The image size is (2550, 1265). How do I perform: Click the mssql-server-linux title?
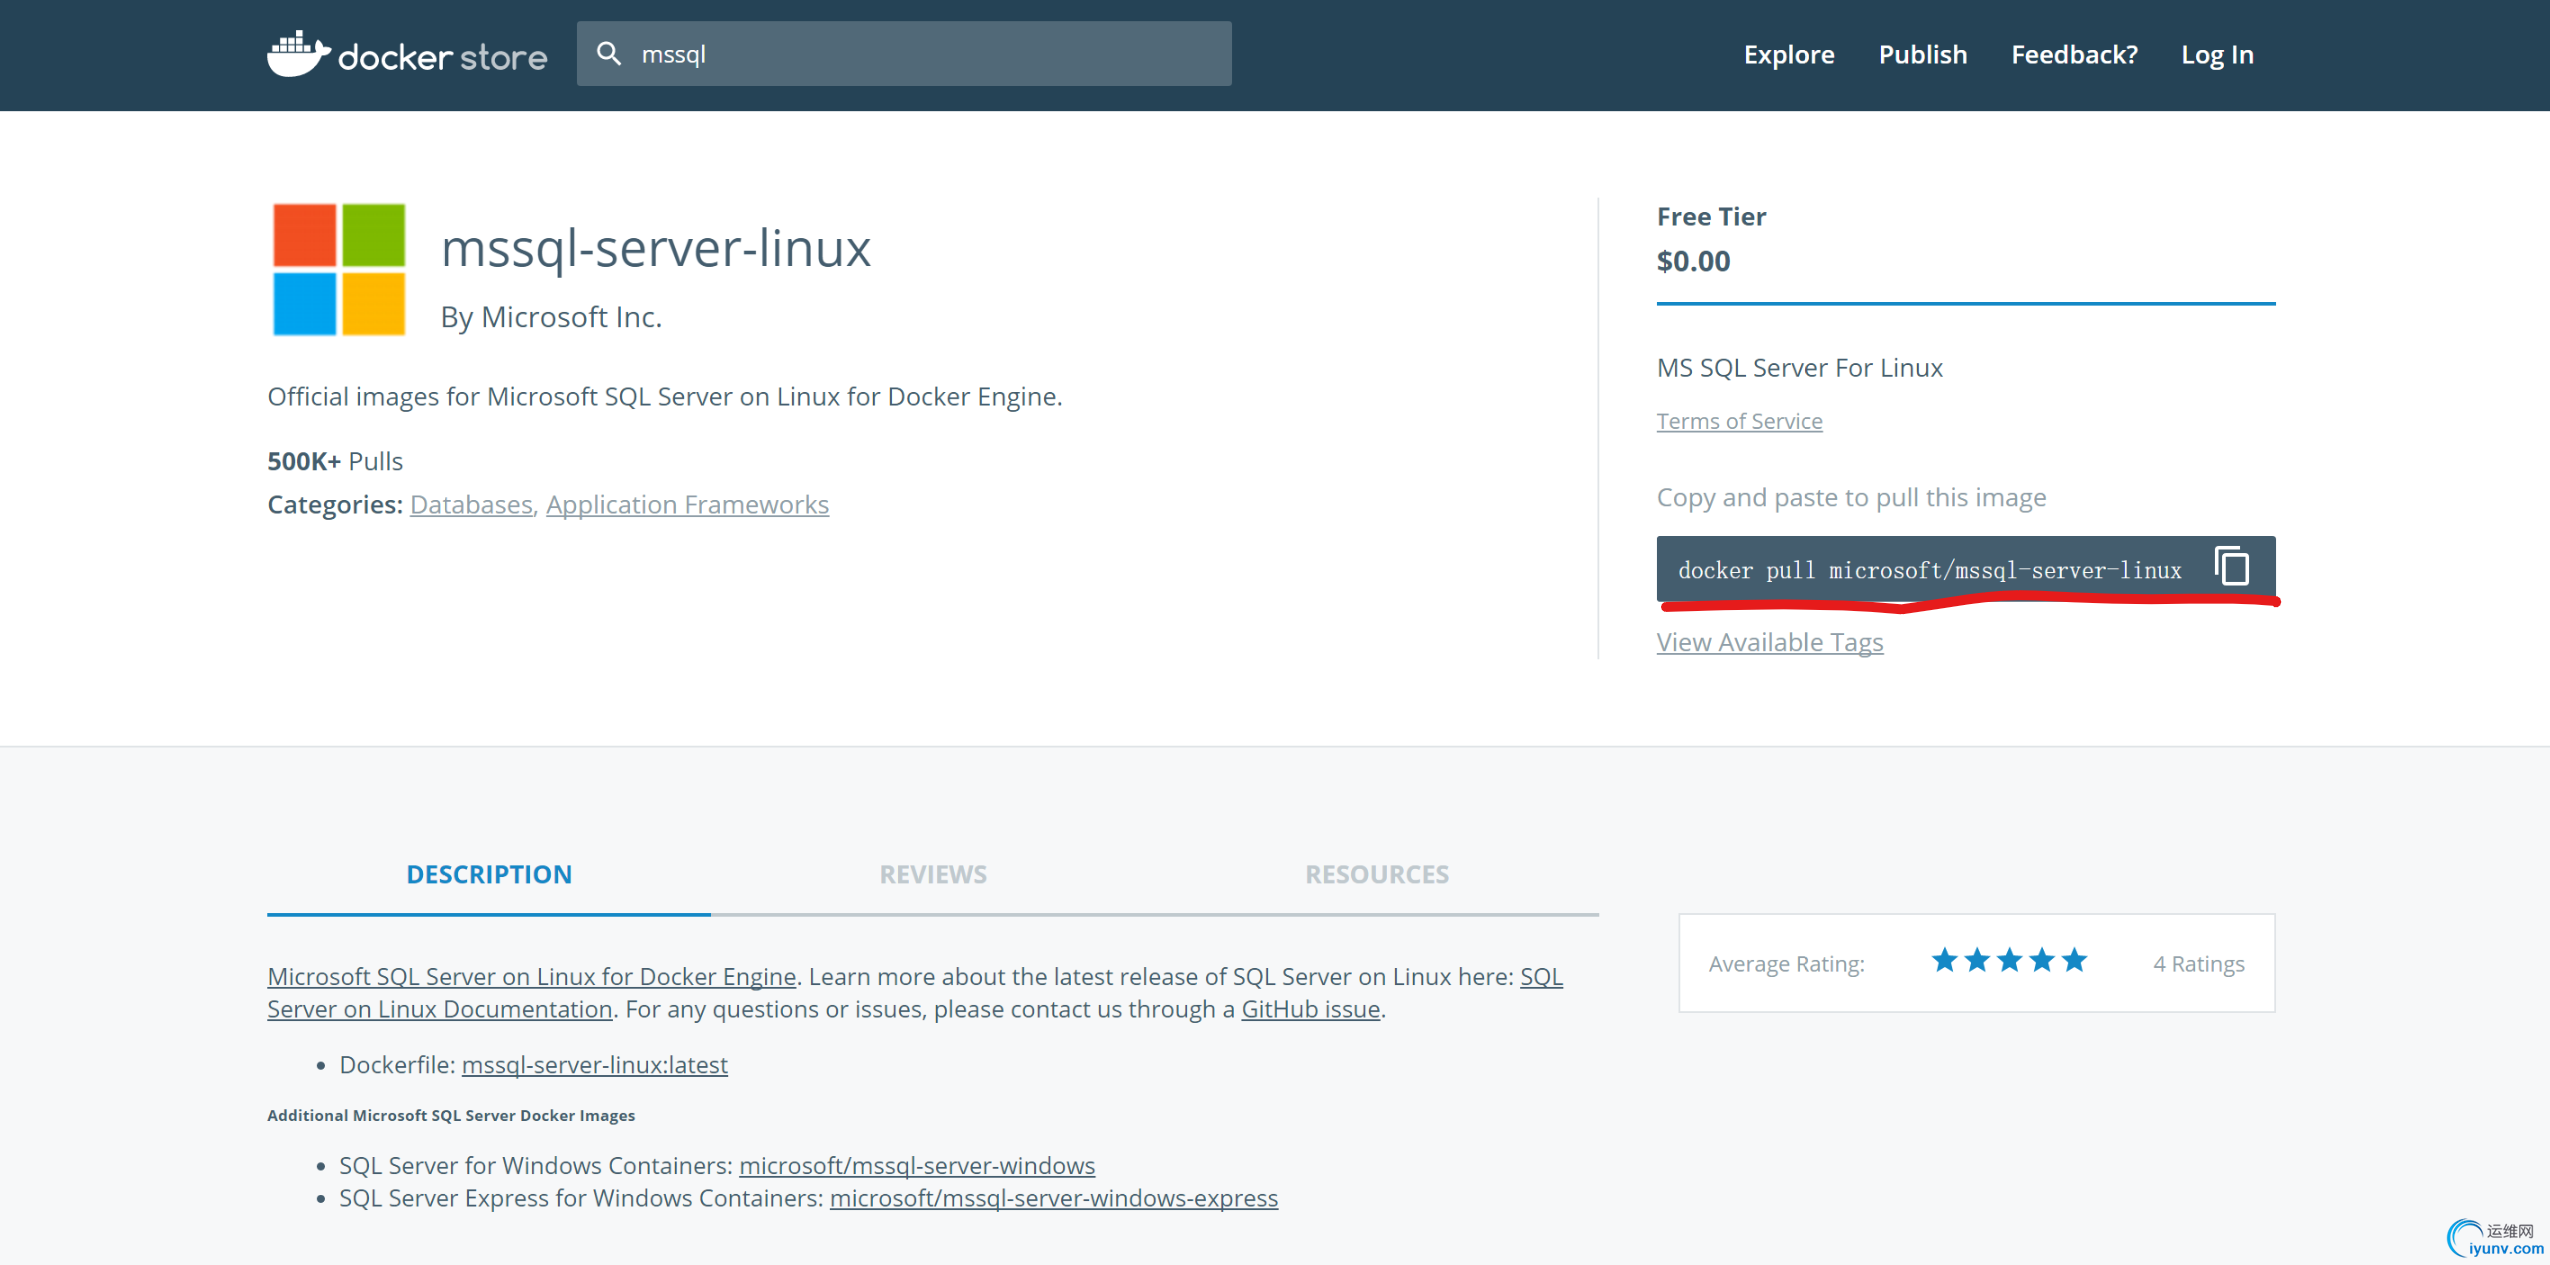tap(656, 248)
